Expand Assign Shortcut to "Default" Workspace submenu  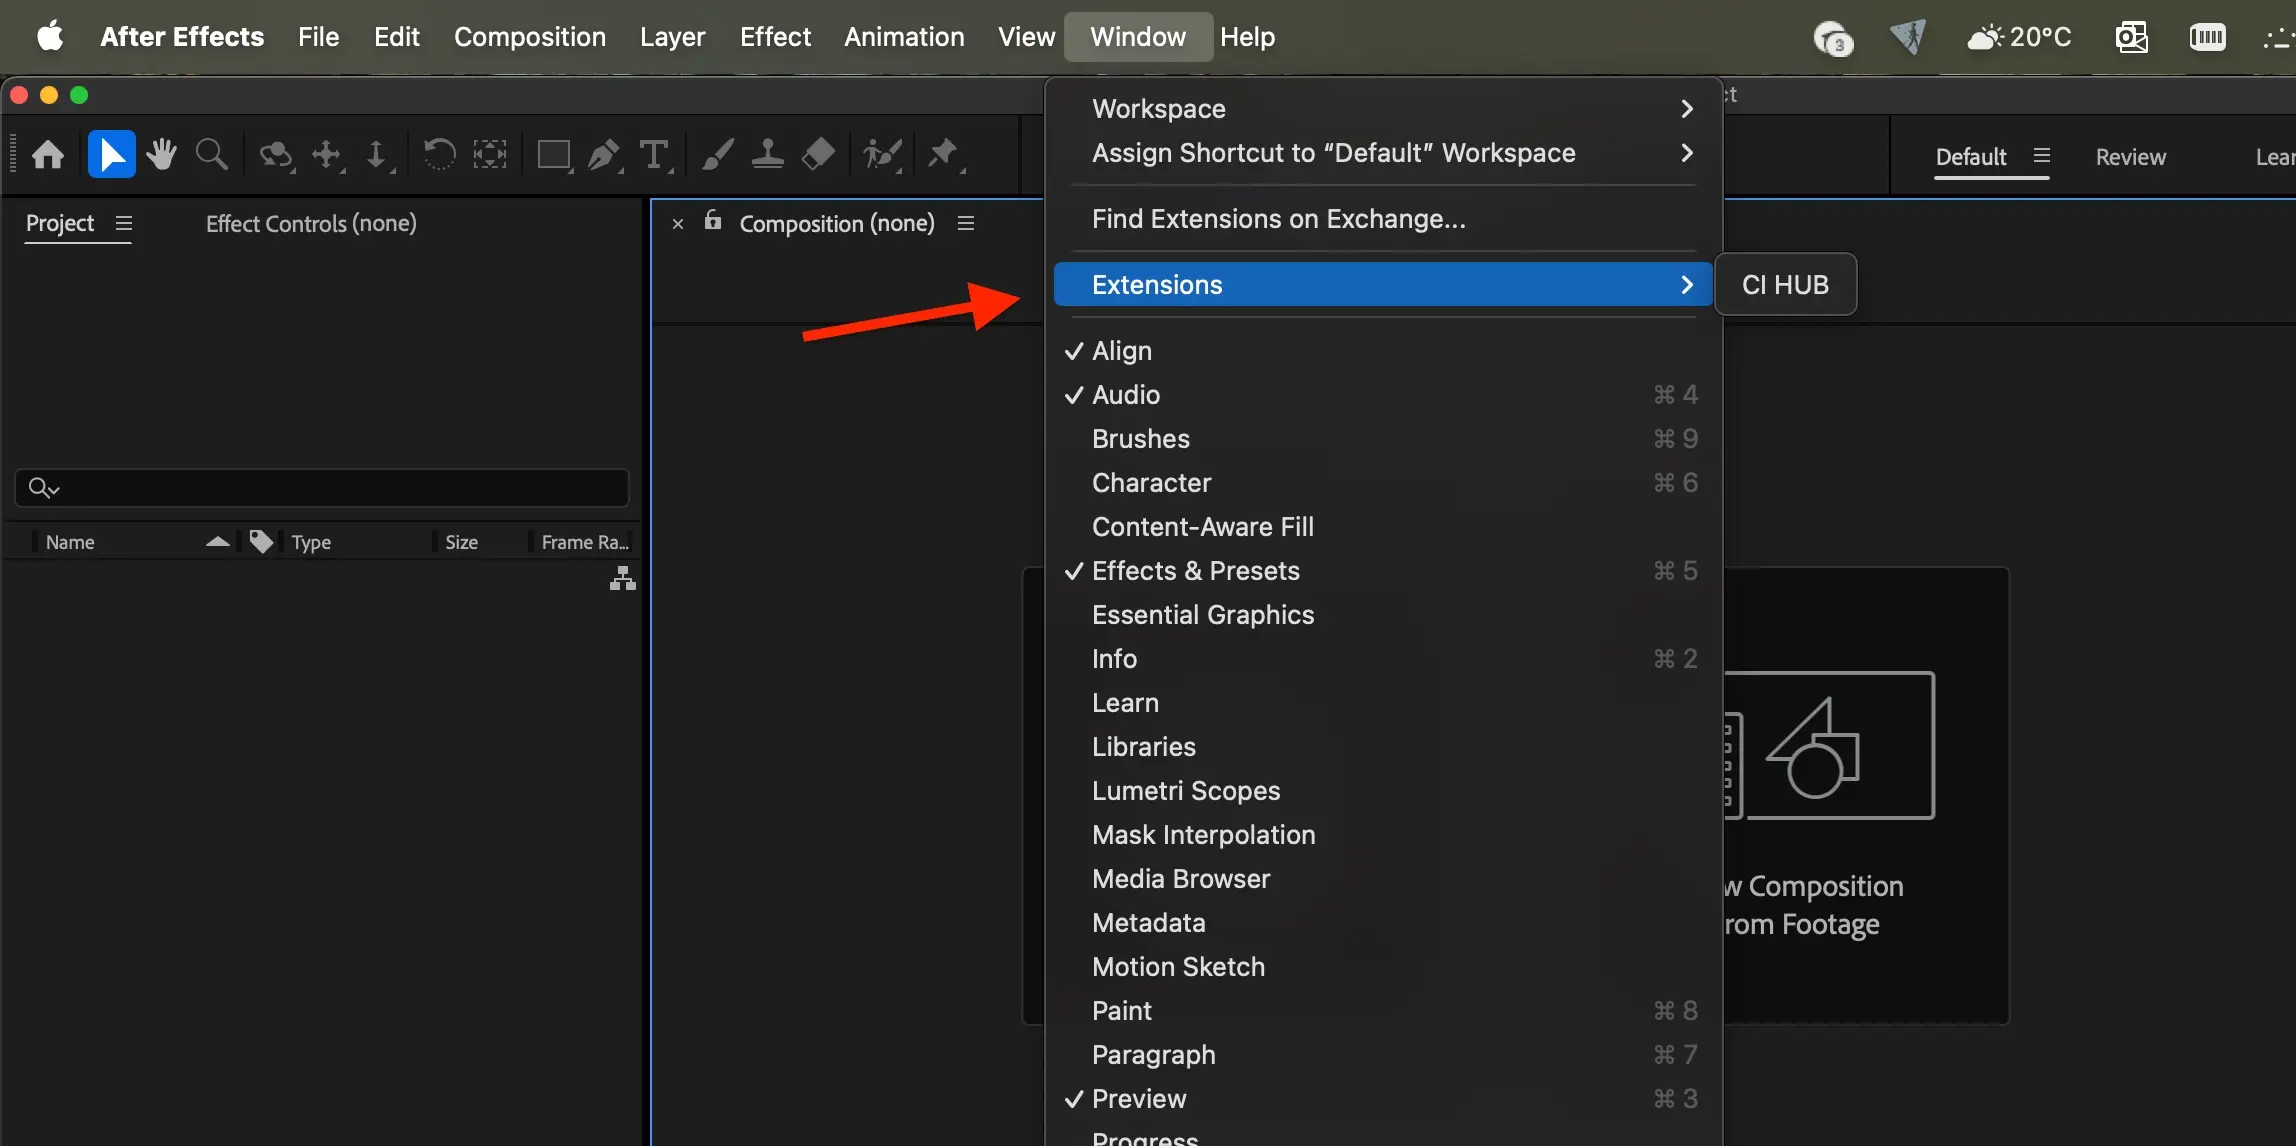[1385, 153]
